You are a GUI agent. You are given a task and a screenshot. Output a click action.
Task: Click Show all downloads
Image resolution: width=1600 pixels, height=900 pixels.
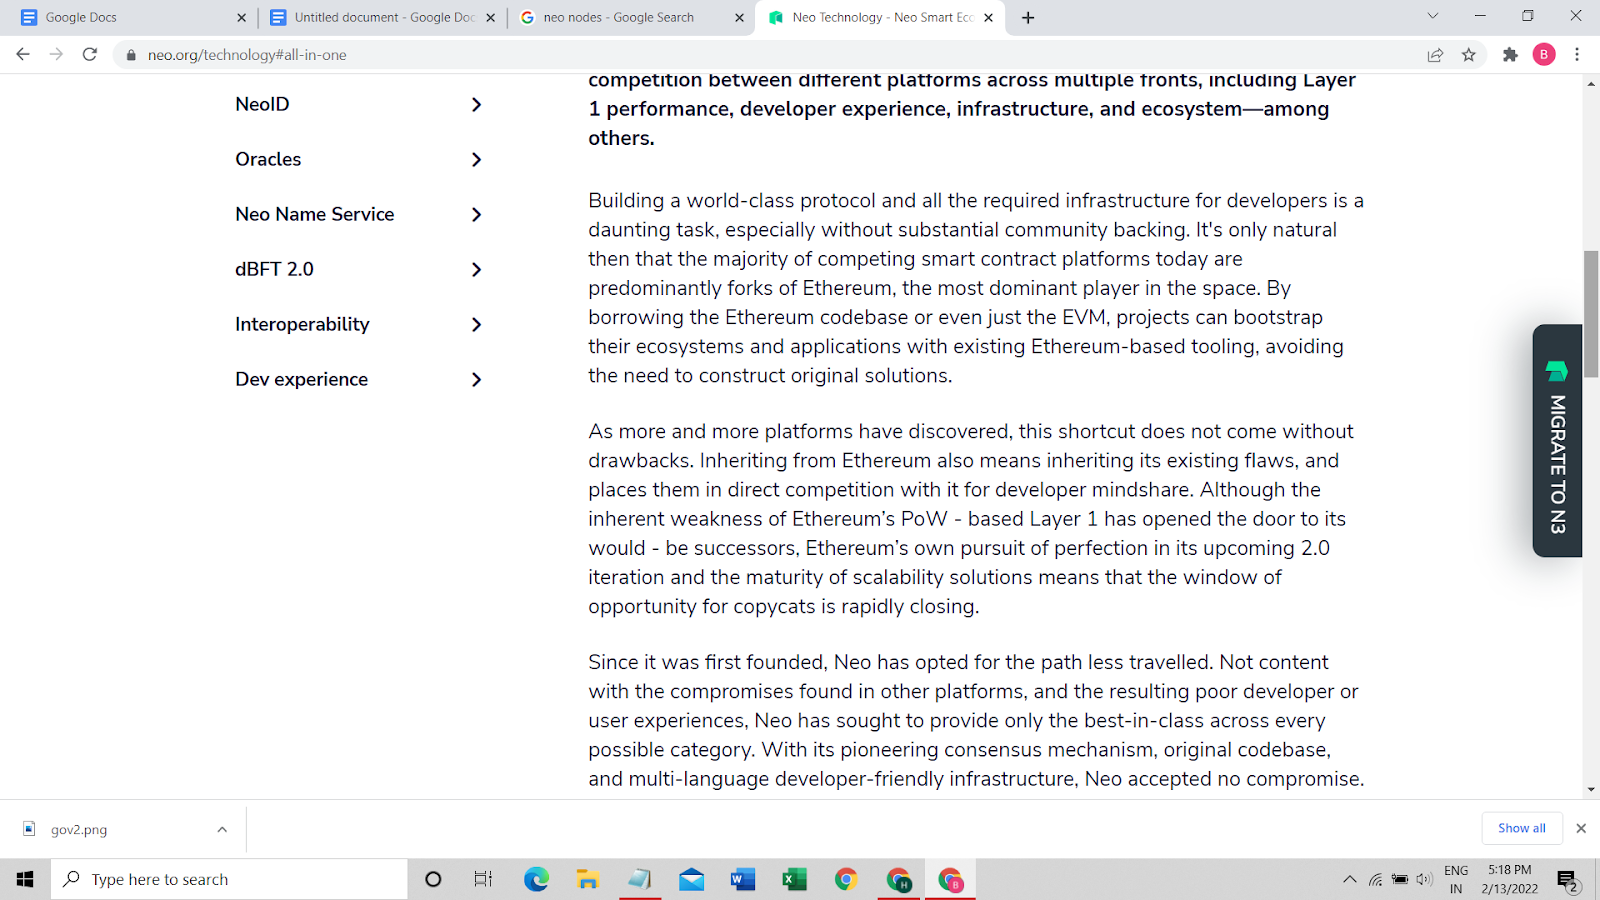pos(1521,828)
